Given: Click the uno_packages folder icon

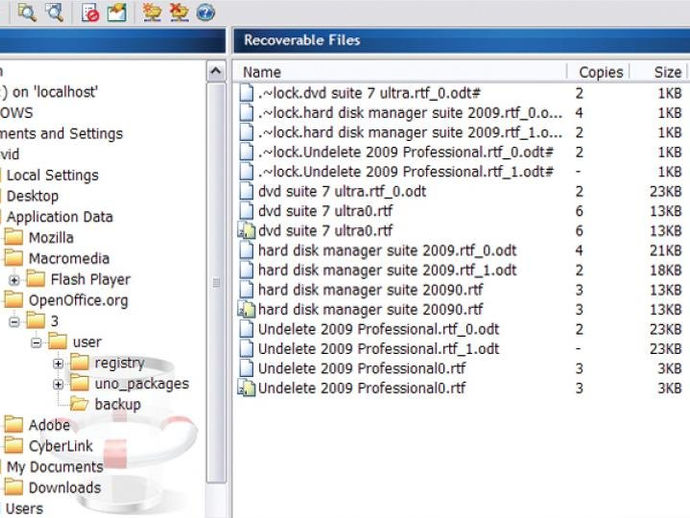Looking at the screenshot, I should click(80, 383).
